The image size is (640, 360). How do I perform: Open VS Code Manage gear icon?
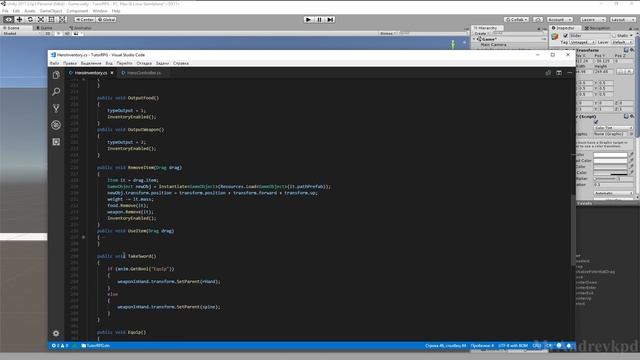pyautogui.click(x=56, y=333)
